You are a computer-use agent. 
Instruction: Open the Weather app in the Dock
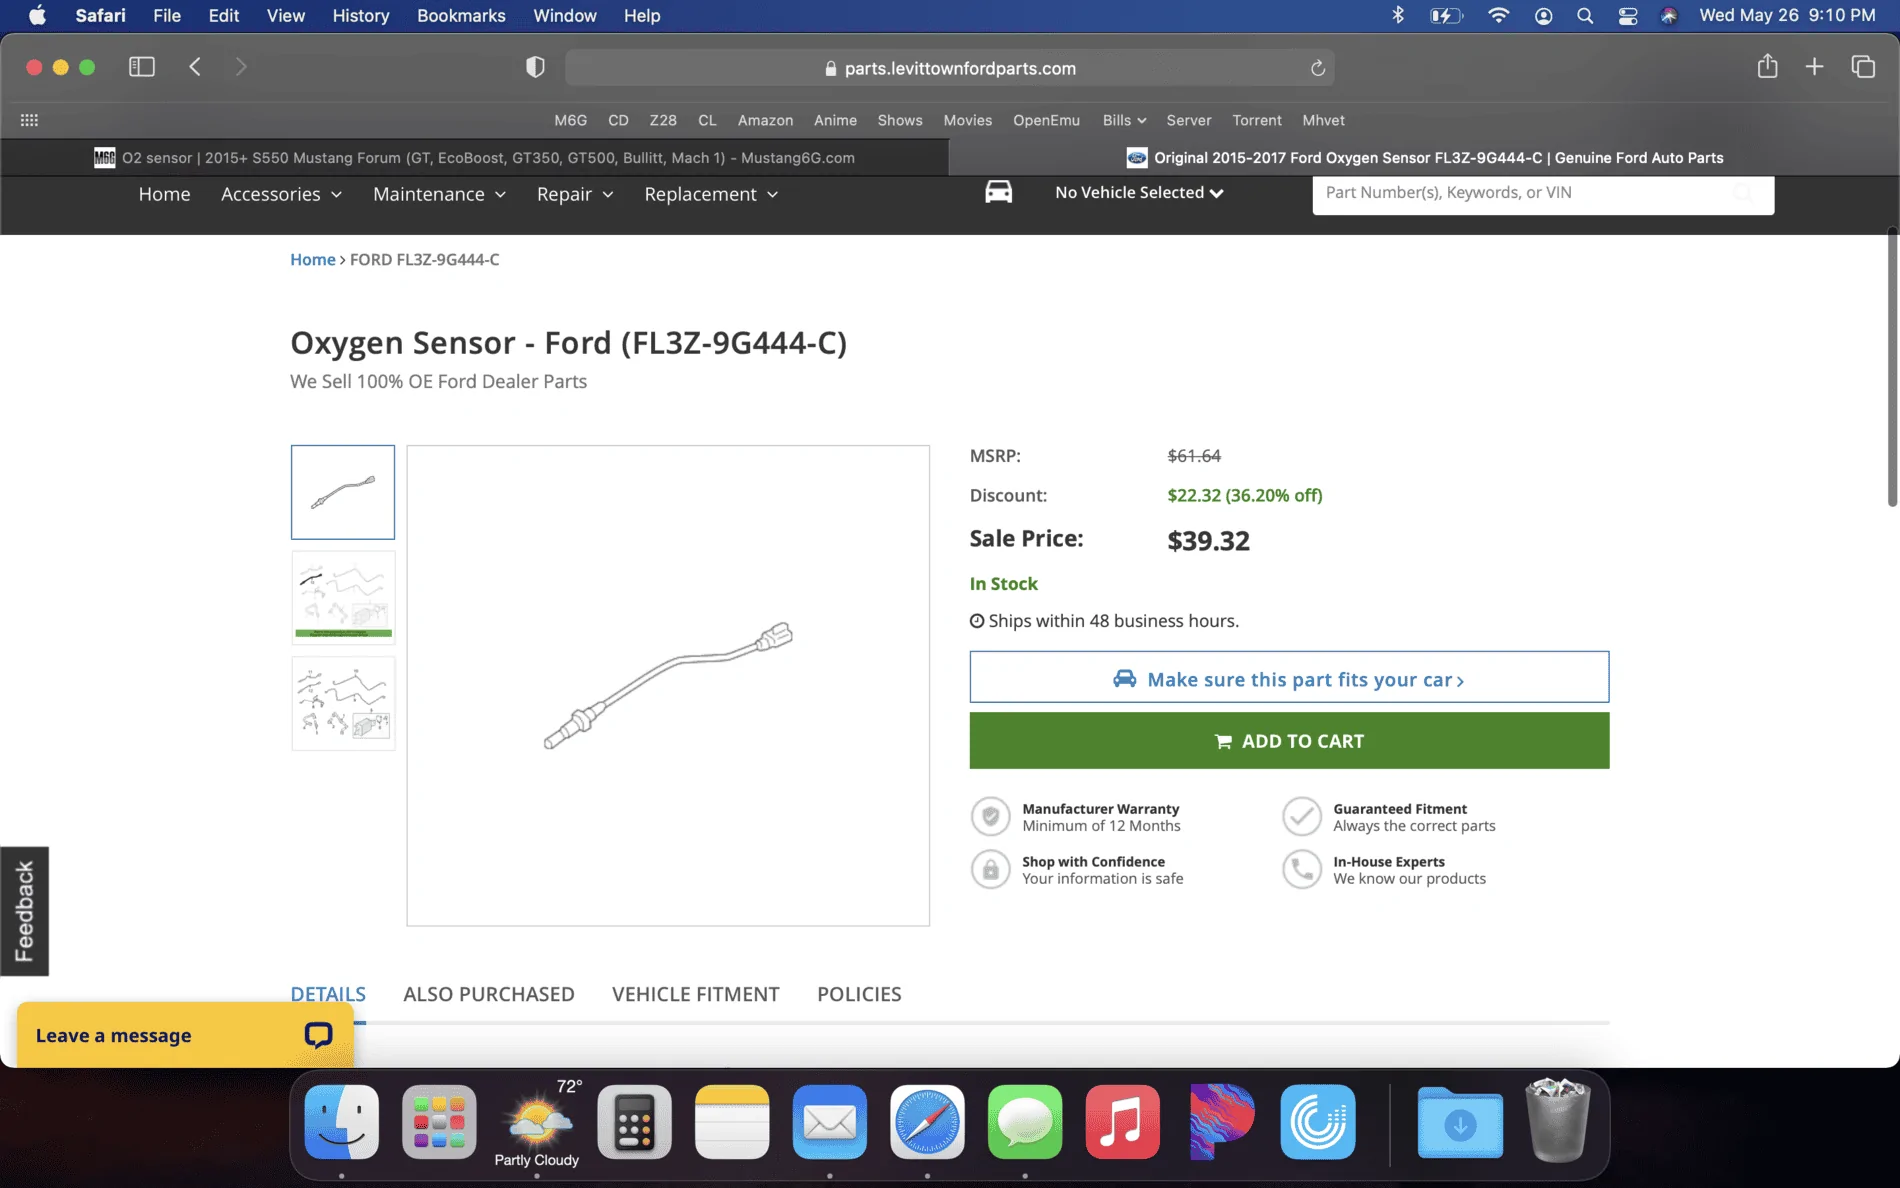click(x=537, y=1122)
